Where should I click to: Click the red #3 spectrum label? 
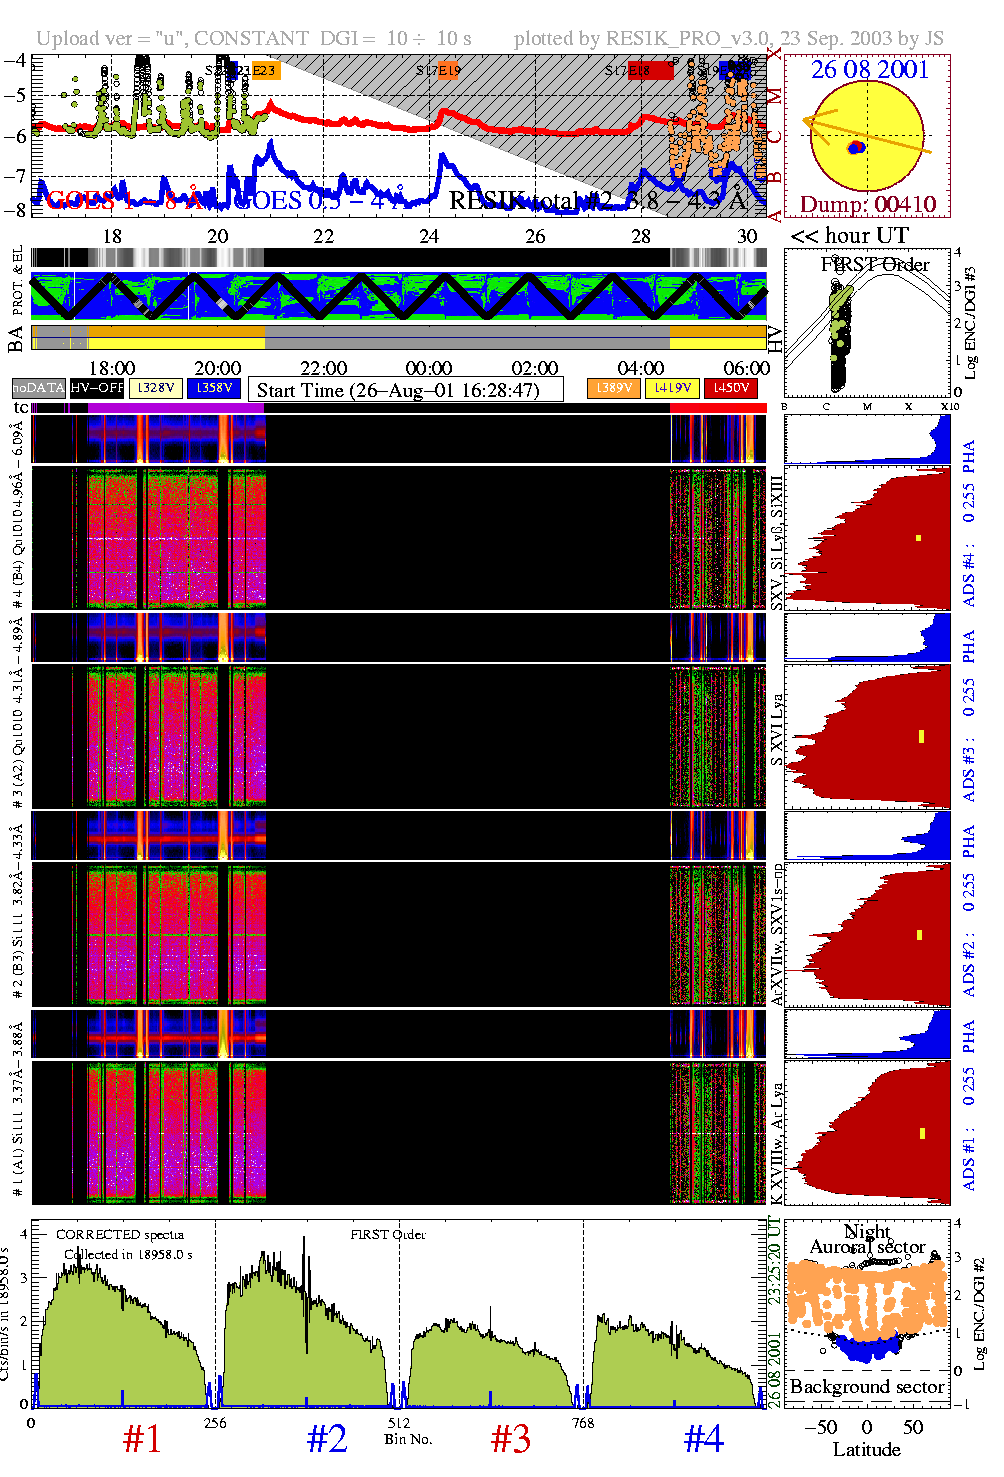[511, 1439]
